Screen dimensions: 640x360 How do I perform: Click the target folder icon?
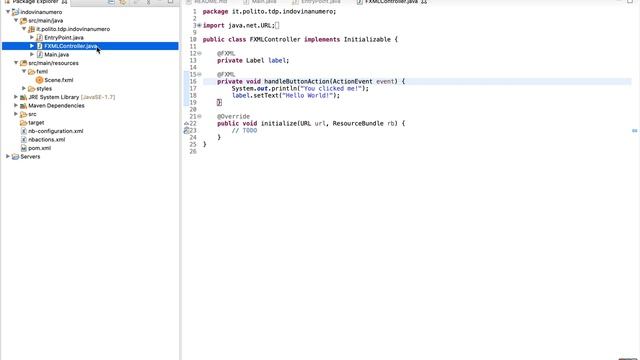(24, 122)
